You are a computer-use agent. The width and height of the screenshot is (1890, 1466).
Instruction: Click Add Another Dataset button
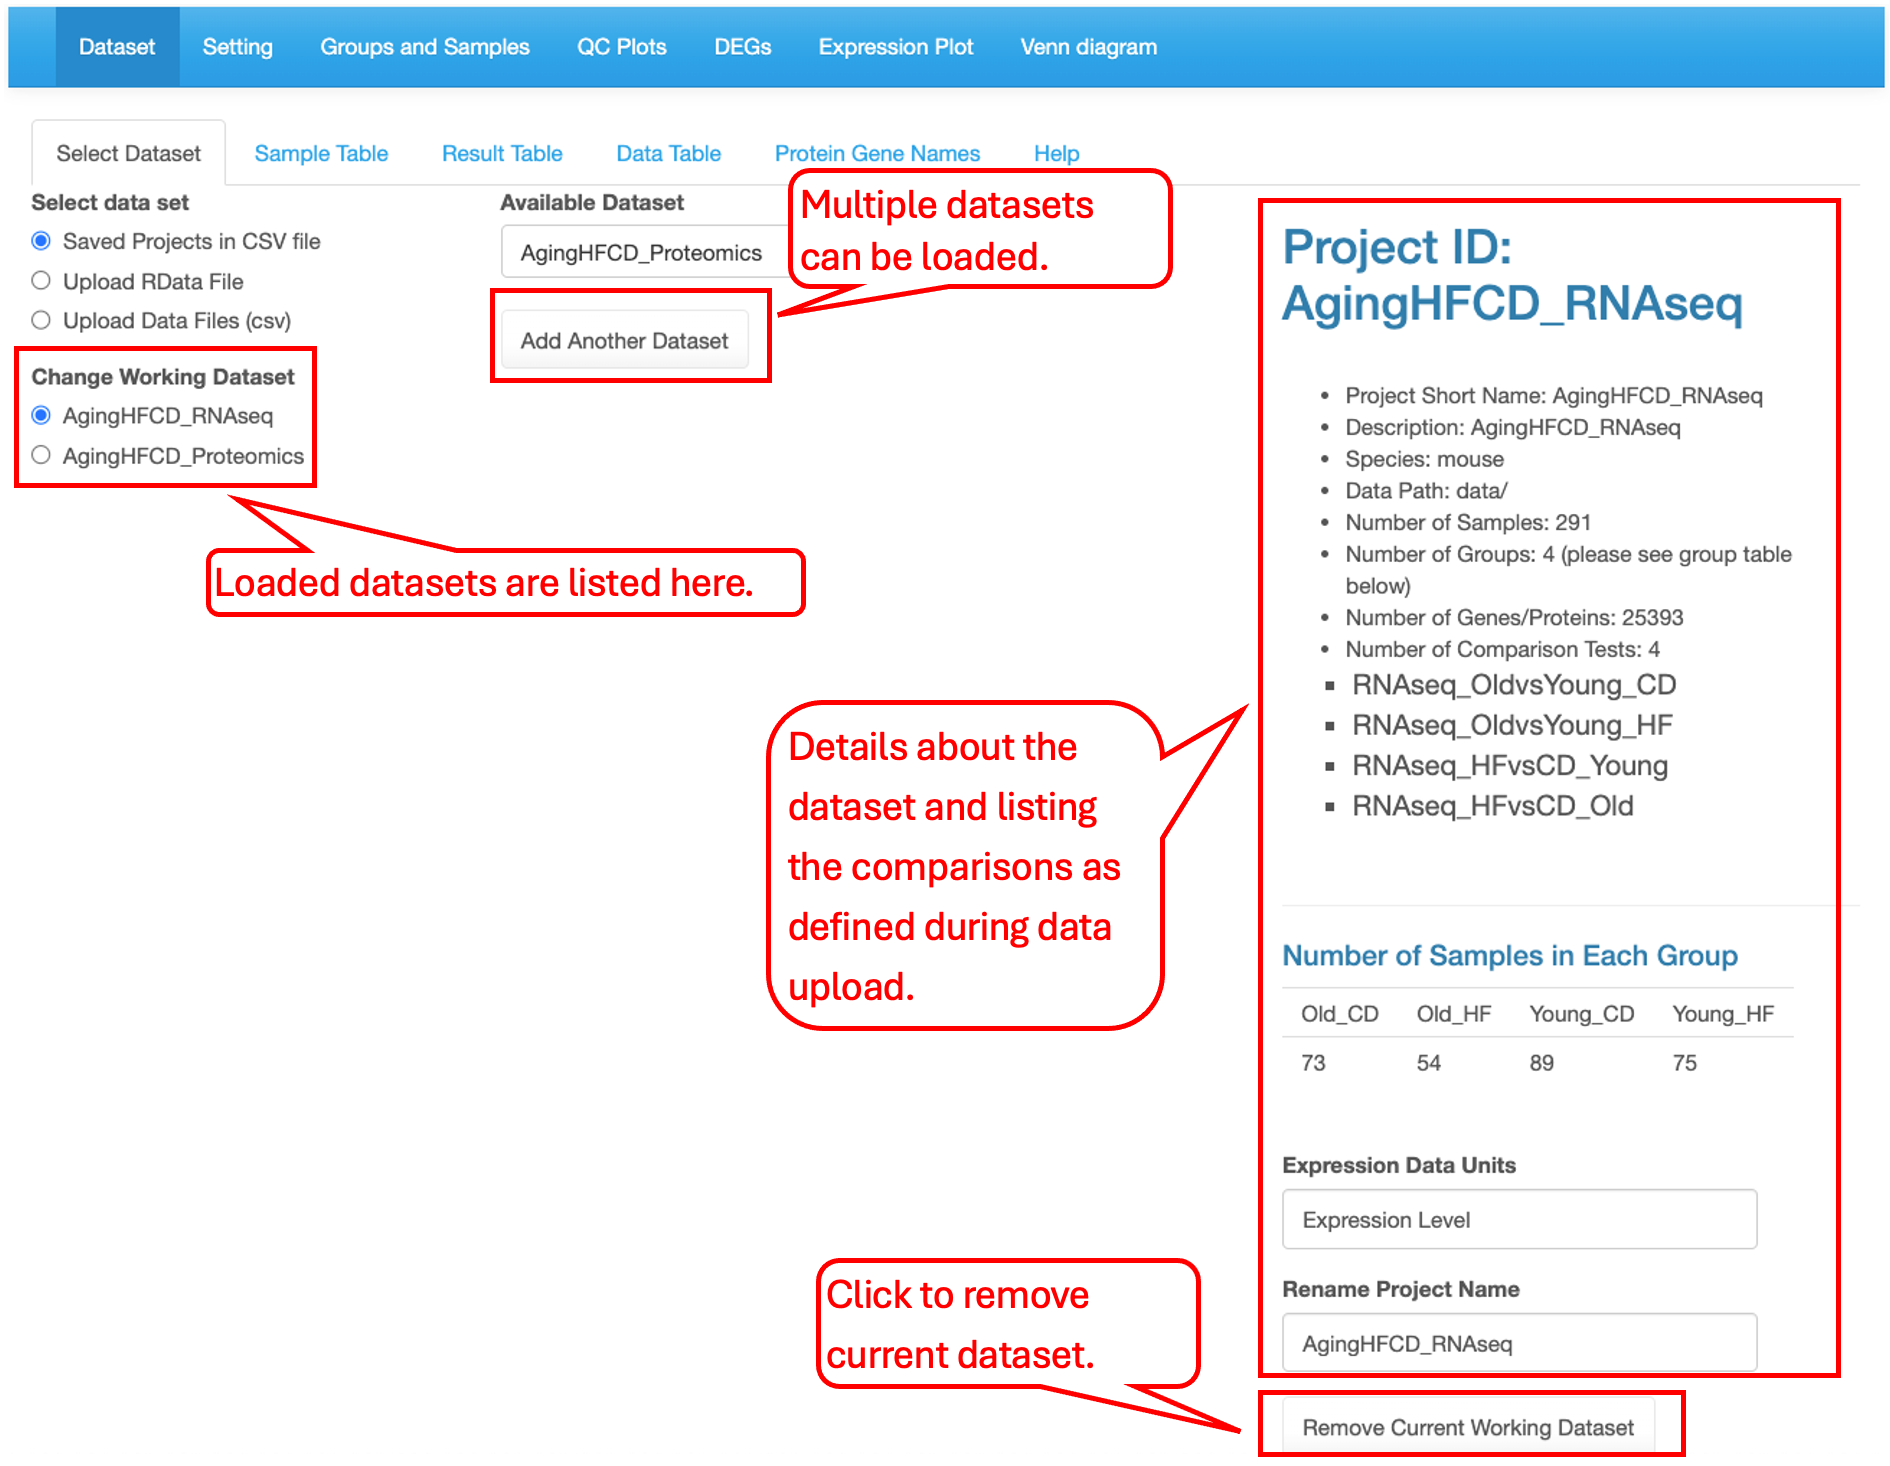[624, 340]
